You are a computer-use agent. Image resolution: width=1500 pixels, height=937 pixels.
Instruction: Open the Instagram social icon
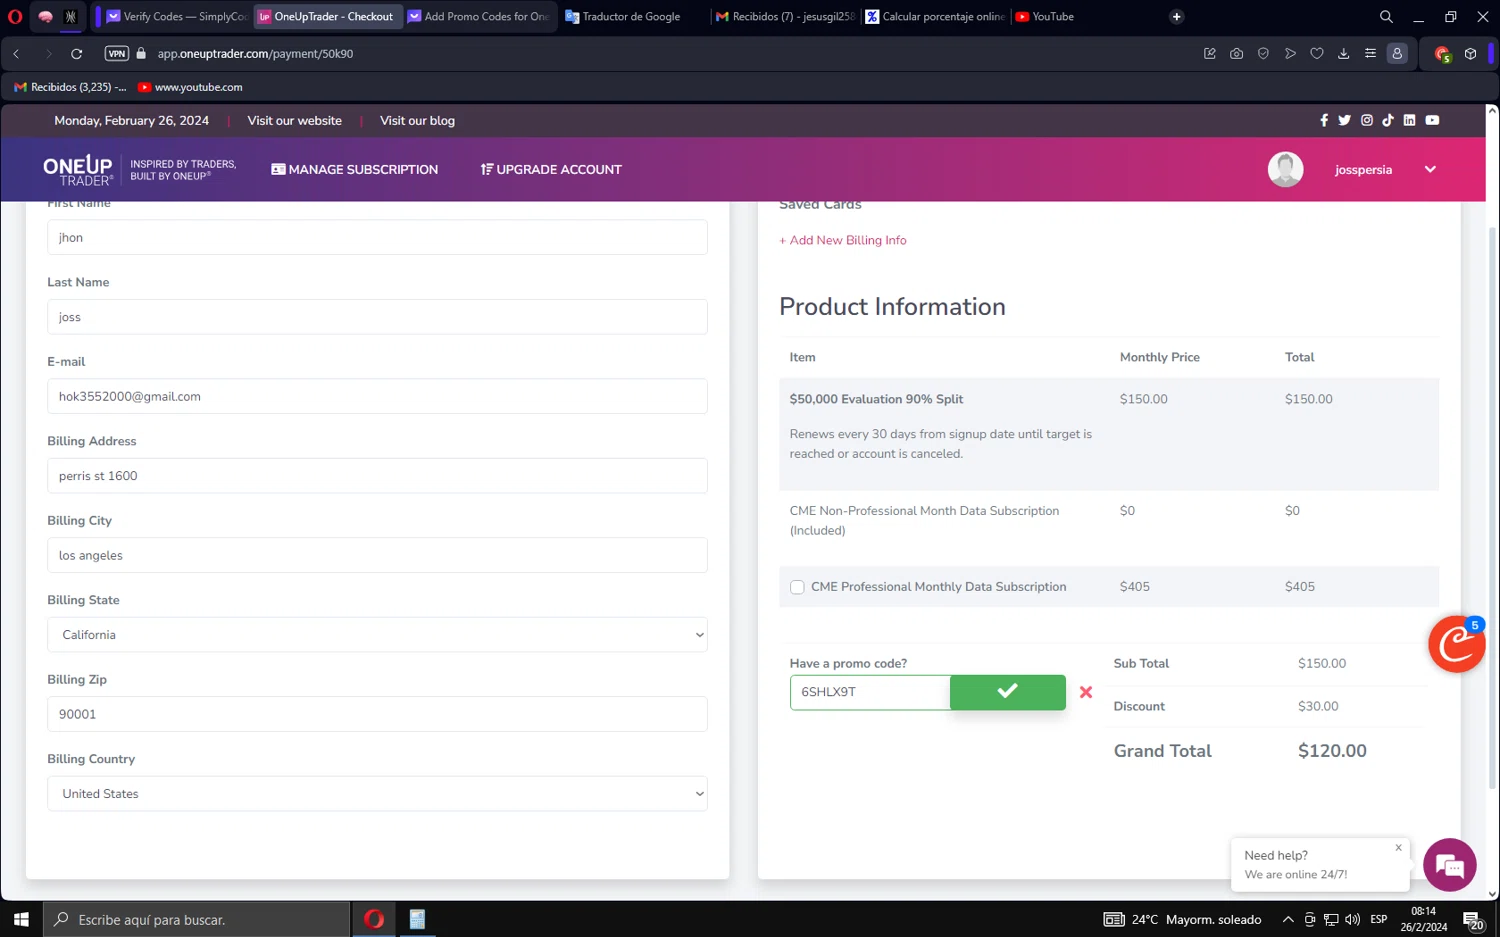click(x=1367, y=120)
